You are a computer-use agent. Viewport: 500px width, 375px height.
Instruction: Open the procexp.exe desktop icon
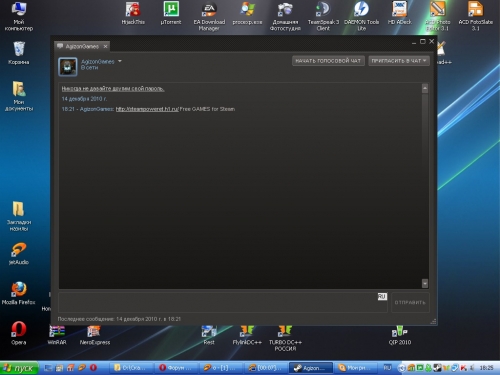click(x=247, y=13)
